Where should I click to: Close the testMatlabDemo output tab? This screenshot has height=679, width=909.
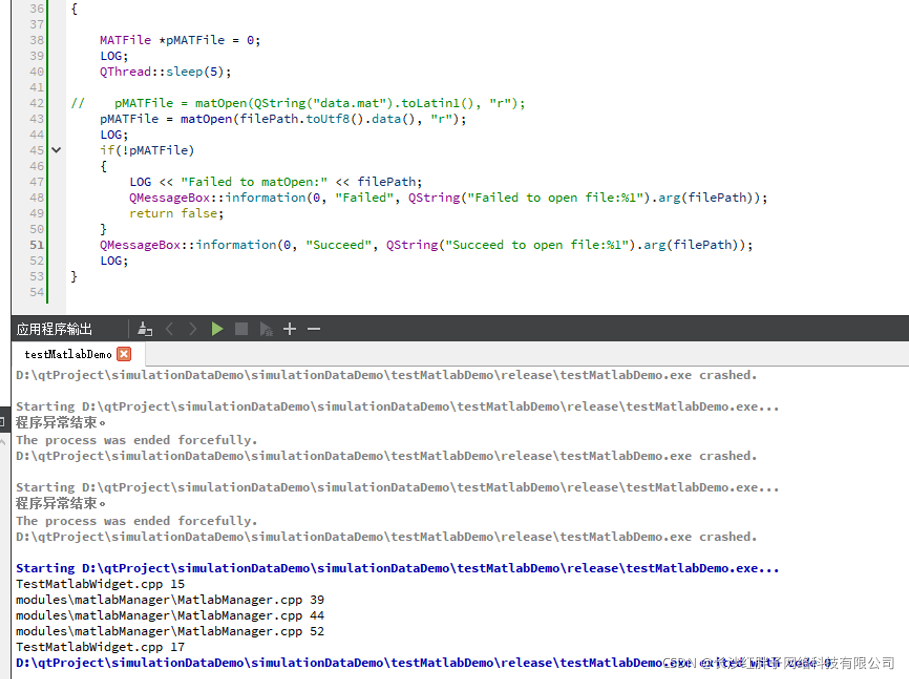point(124,354)
